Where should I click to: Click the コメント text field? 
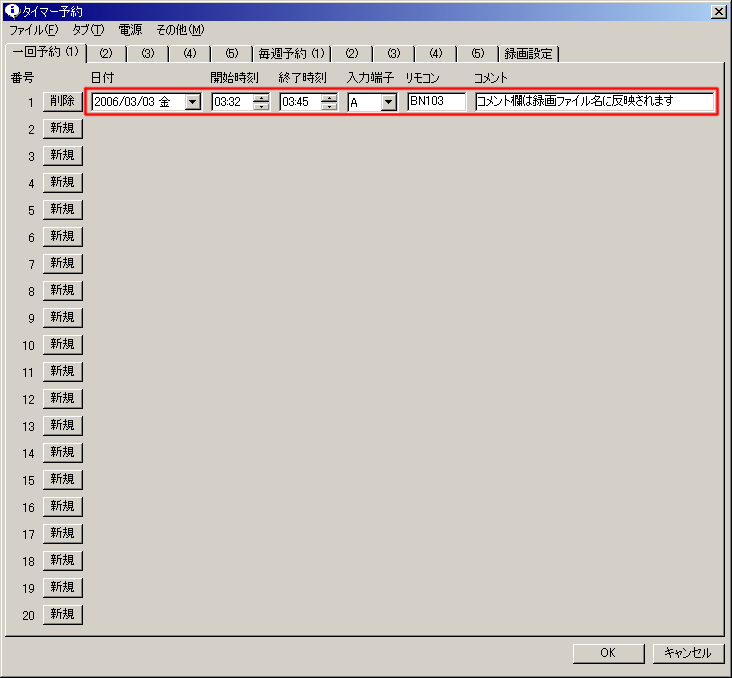pos(594,101)
